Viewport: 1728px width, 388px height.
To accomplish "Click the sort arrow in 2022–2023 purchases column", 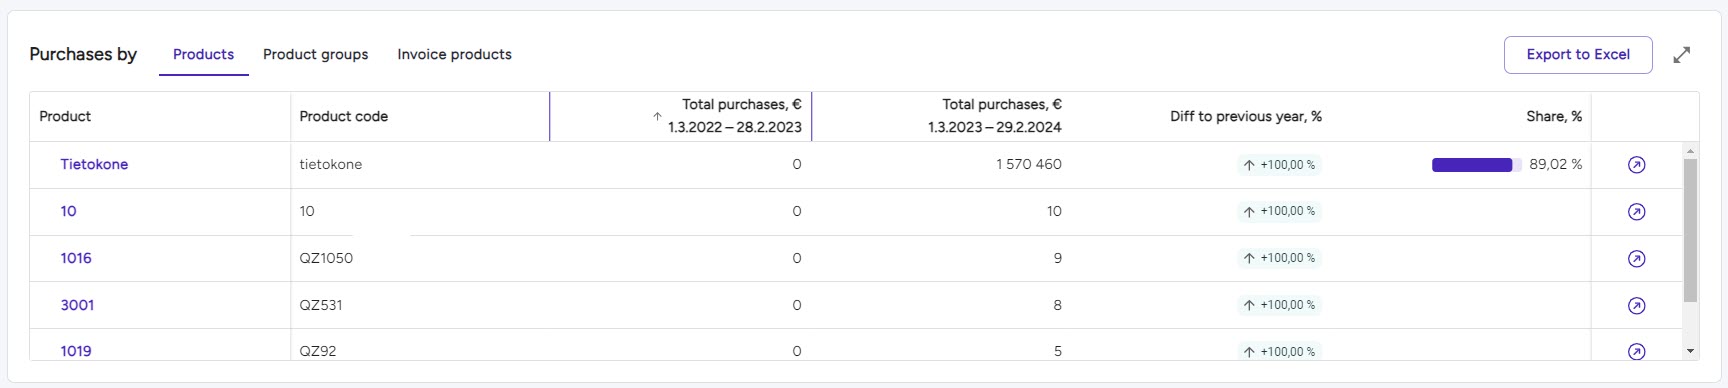I will point(657,117).
